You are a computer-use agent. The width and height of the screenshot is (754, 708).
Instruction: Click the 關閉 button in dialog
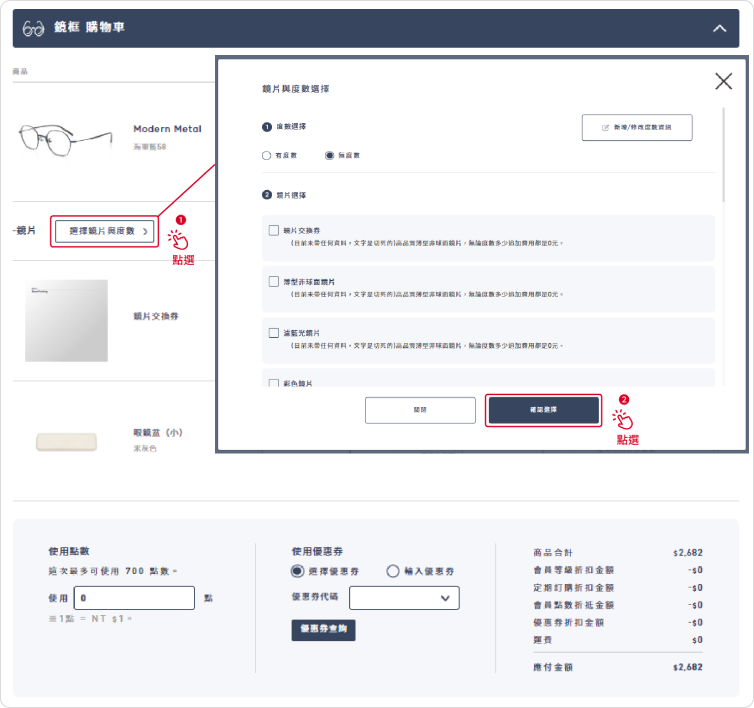click(x=420, y=410)
